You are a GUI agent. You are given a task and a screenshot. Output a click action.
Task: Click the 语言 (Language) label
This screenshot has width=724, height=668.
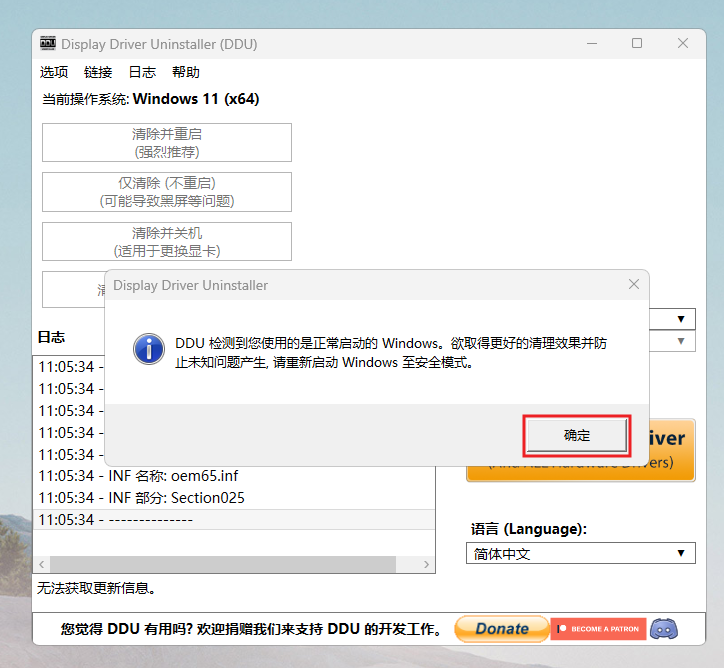(529, 529)
